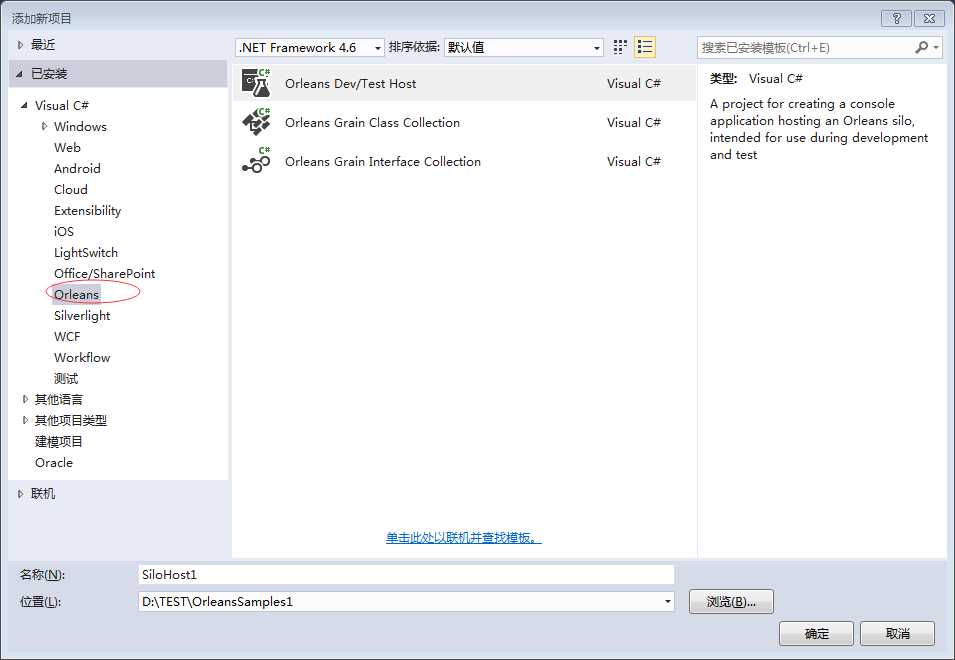
Task: Click the 取消 button
Action: pos(897,634)
